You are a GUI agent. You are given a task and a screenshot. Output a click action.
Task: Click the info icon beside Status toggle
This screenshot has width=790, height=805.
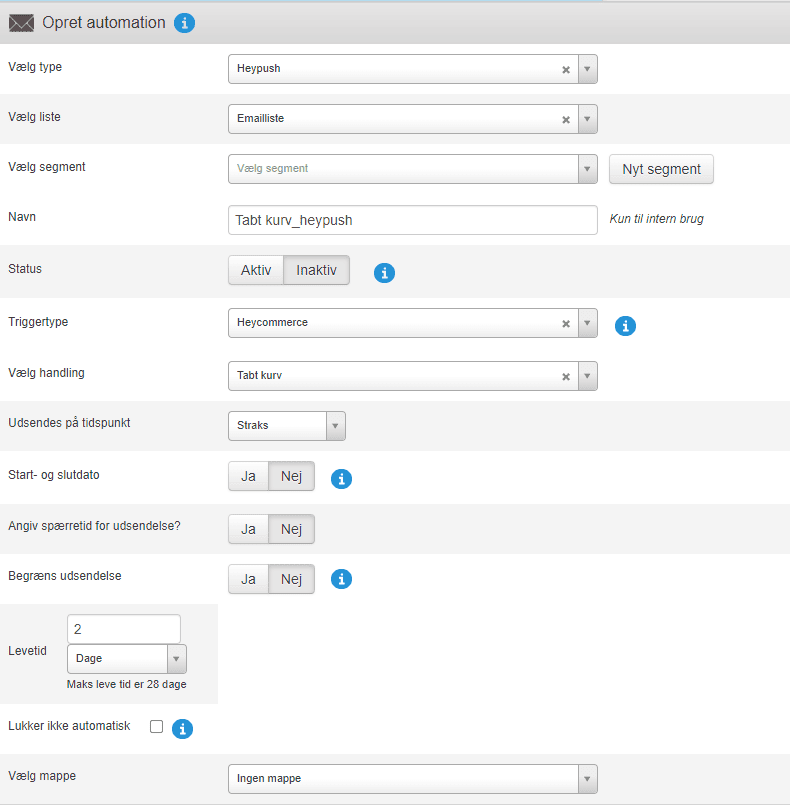click(384, 272)
